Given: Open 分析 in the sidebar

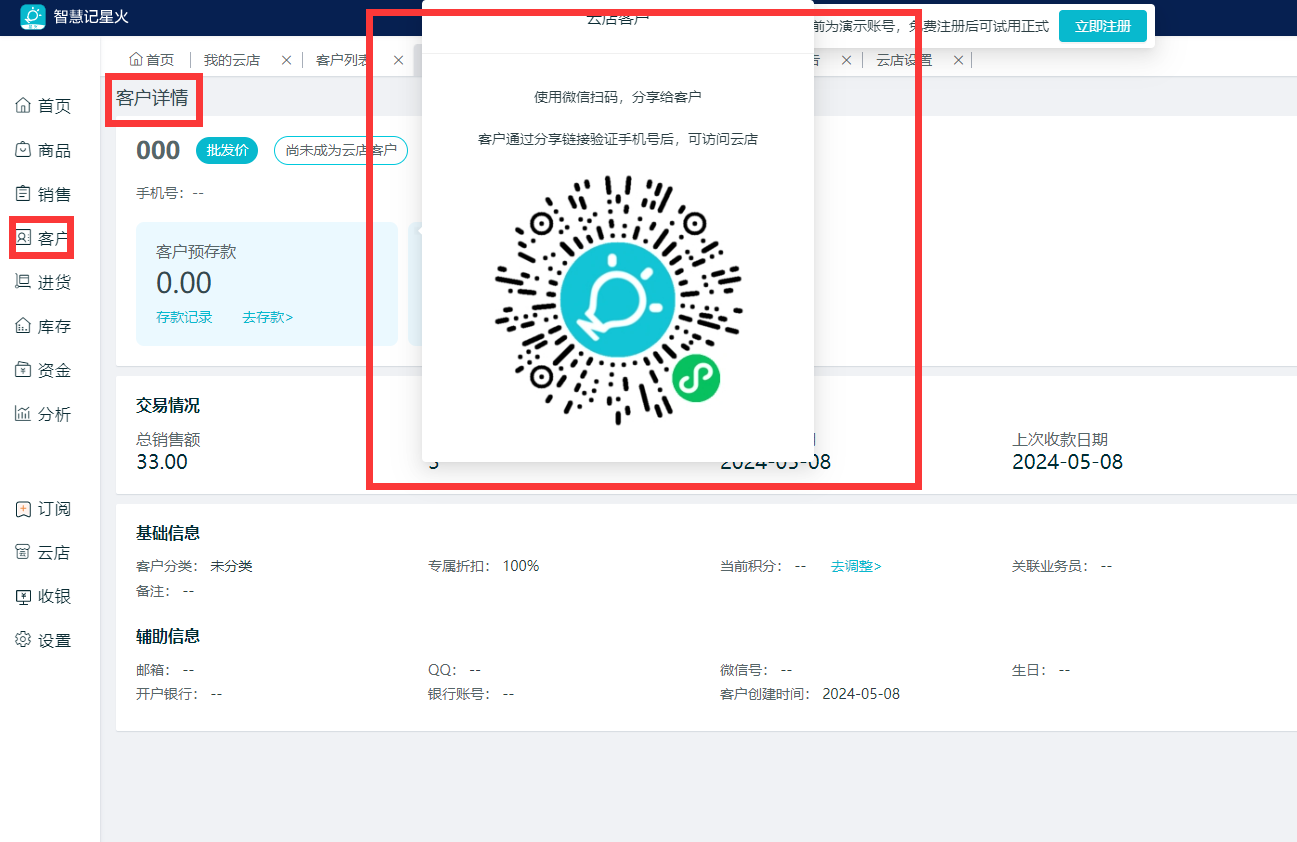Looking at the screenshot, I should (44, 414).
